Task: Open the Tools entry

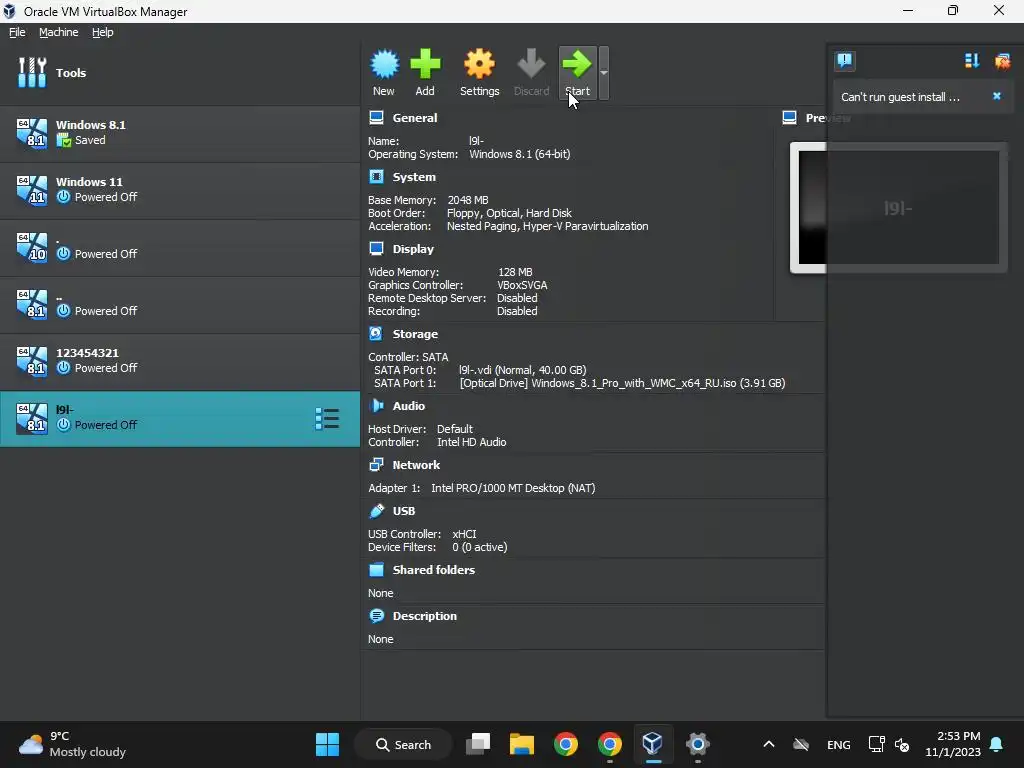Action: pos(180,72)
